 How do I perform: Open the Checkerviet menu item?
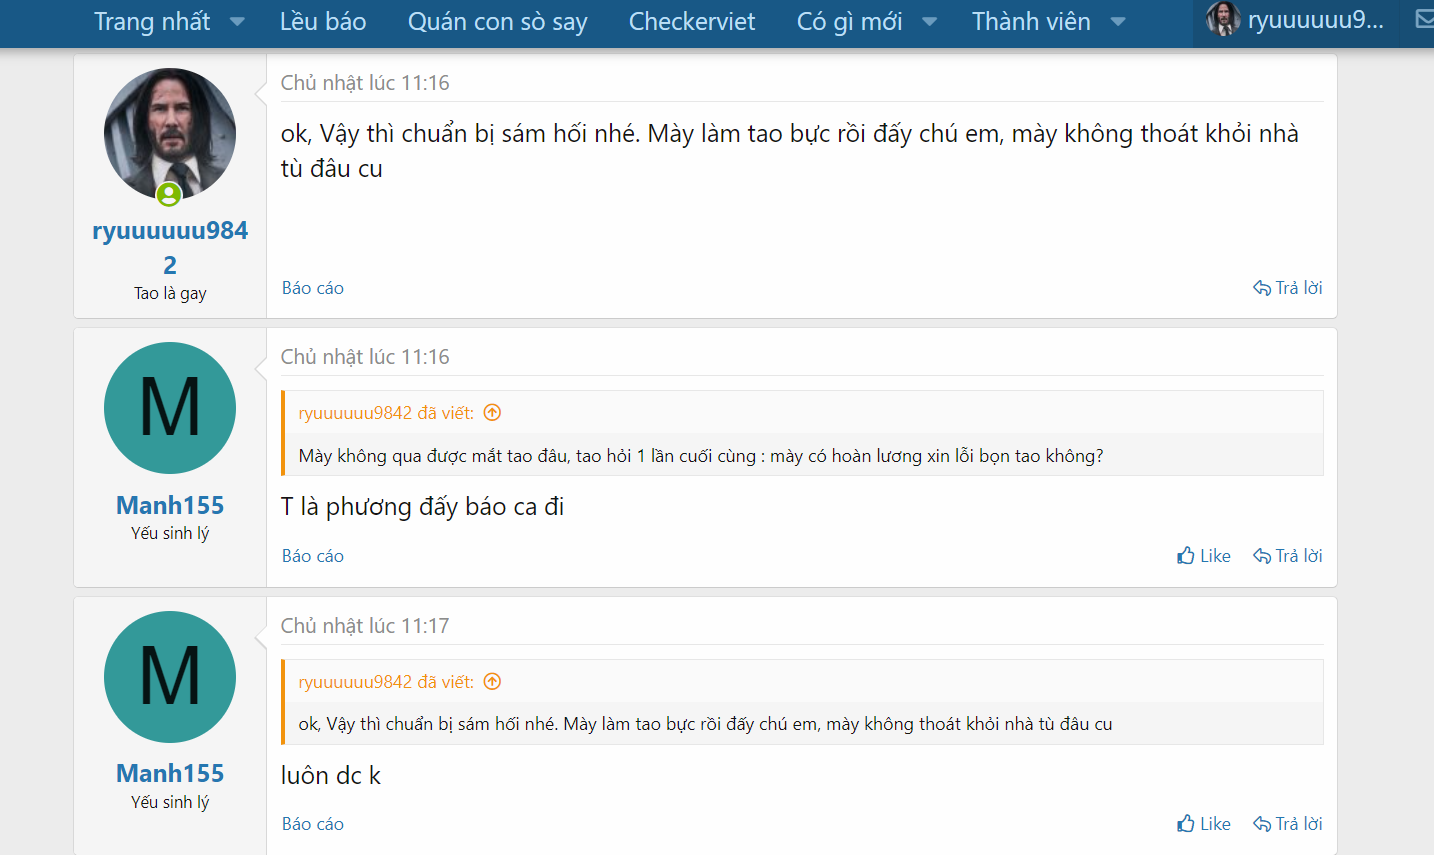pos(692,22)
